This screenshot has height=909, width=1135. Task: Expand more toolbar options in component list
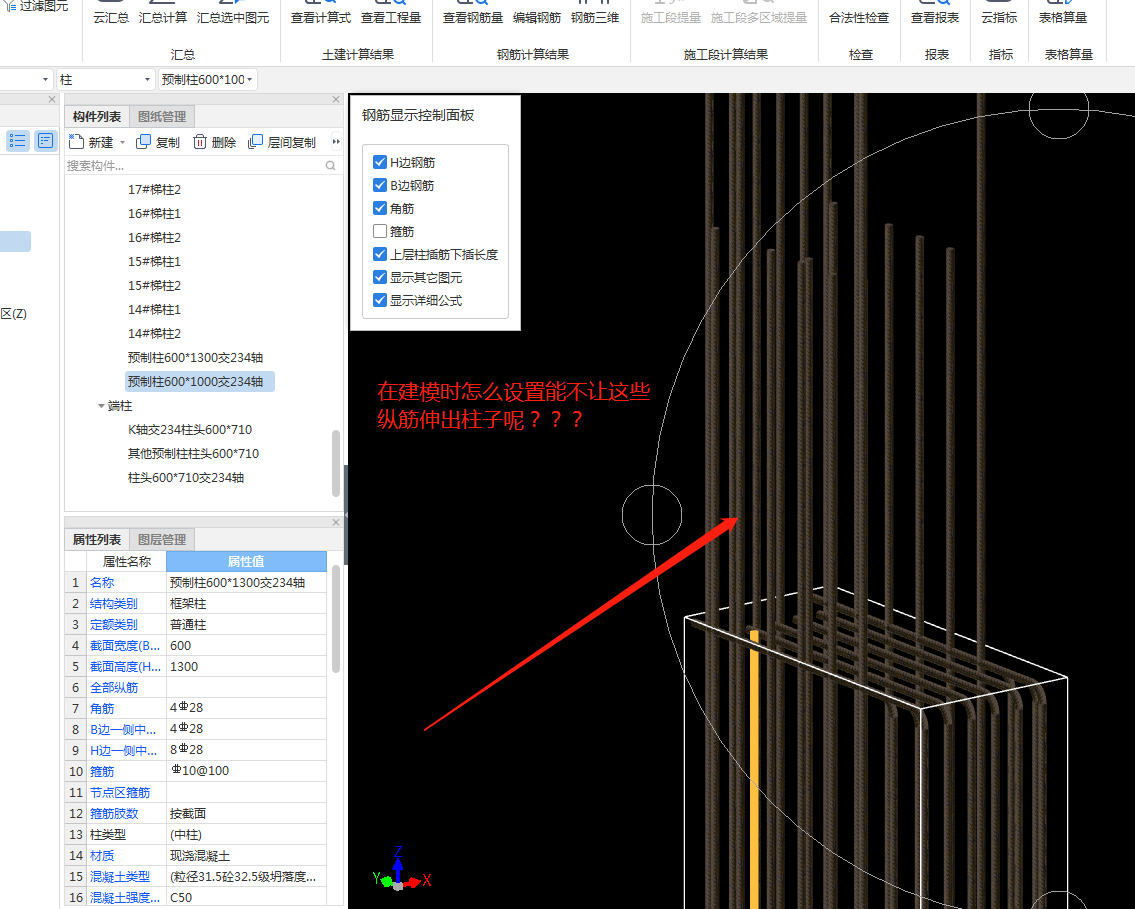click(x=336, y=142)
